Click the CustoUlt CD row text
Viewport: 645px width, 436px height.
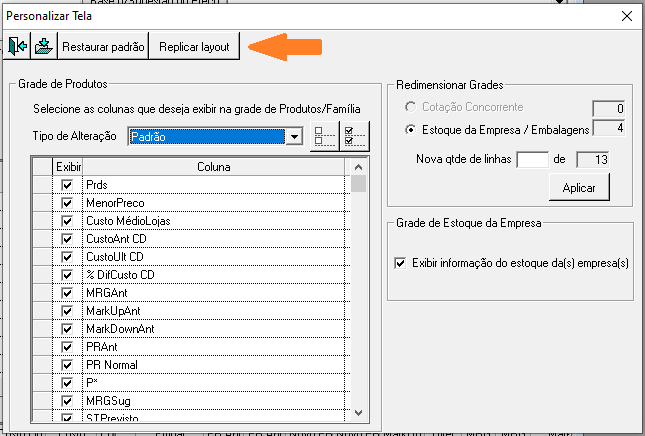click(114, 257)
